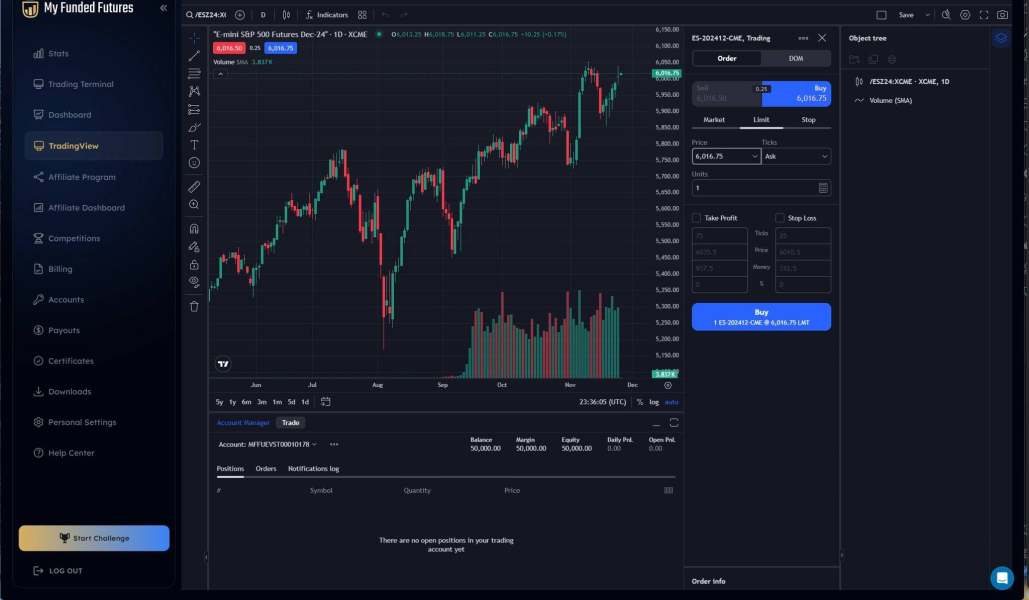
Task: Save the chart layout
Action: pos(906,14)
